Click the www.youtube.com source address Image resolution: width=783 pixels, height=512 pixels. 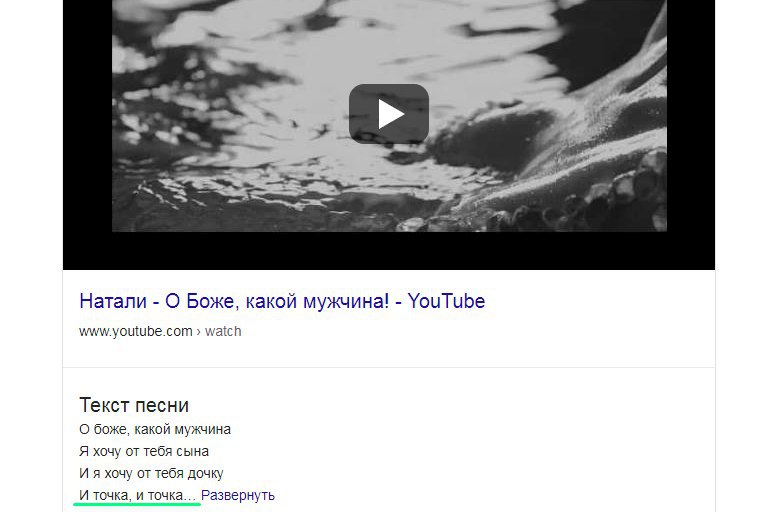coord(135,331)
